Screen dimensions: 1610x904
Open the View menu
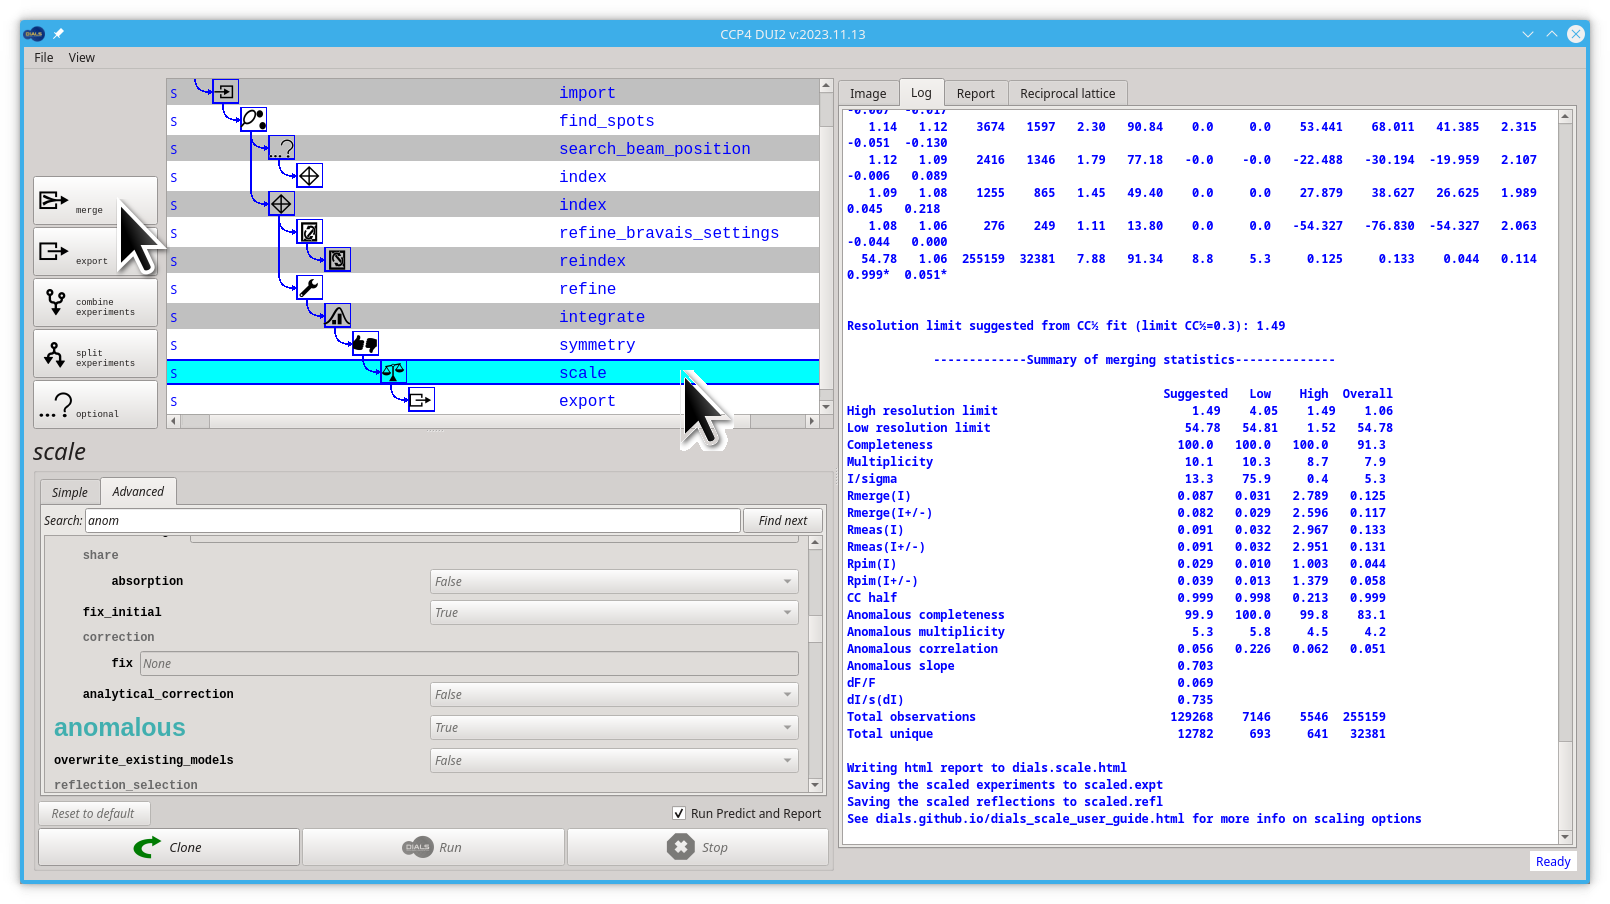pyautogui.click(x=82, y=58)
